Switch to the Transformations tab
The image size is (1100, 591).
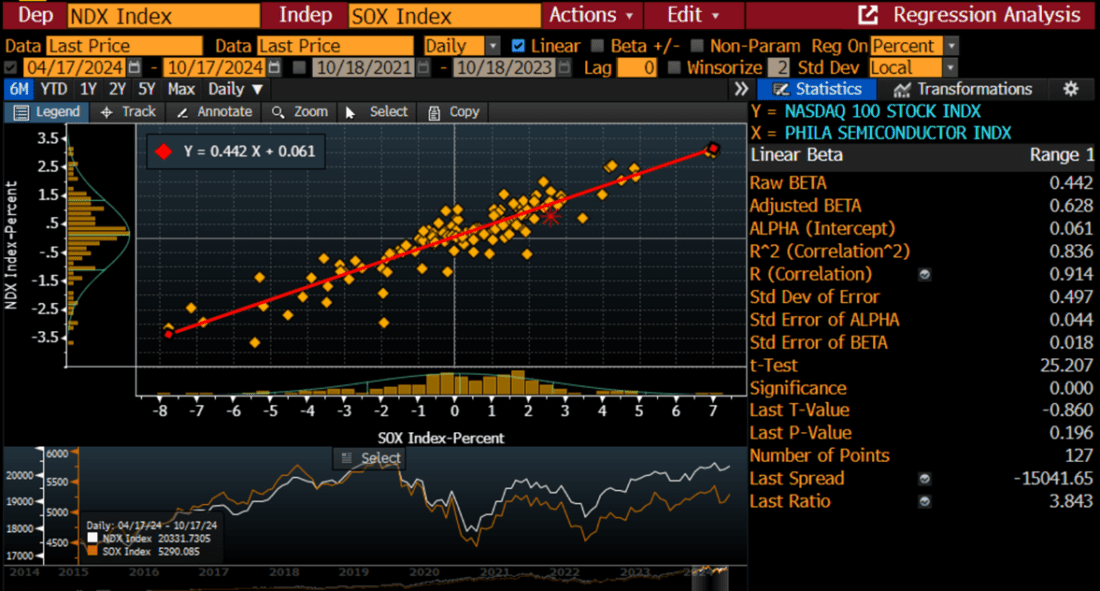click(x=962, y=89)
